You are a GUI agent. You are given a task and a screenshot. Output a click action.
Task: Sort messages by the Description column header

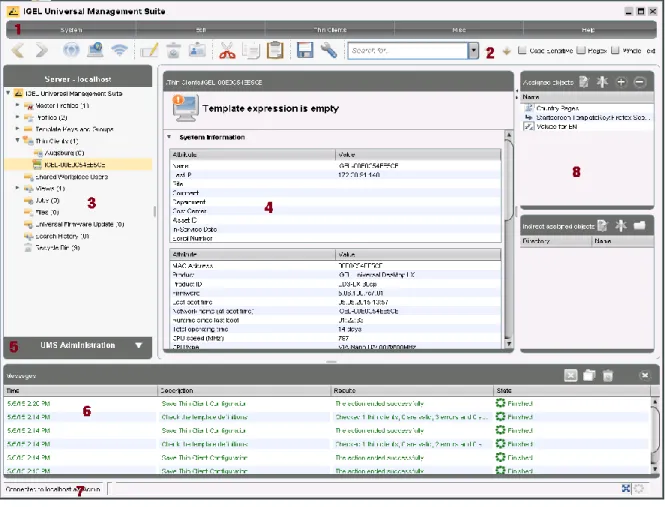point(244,390)
